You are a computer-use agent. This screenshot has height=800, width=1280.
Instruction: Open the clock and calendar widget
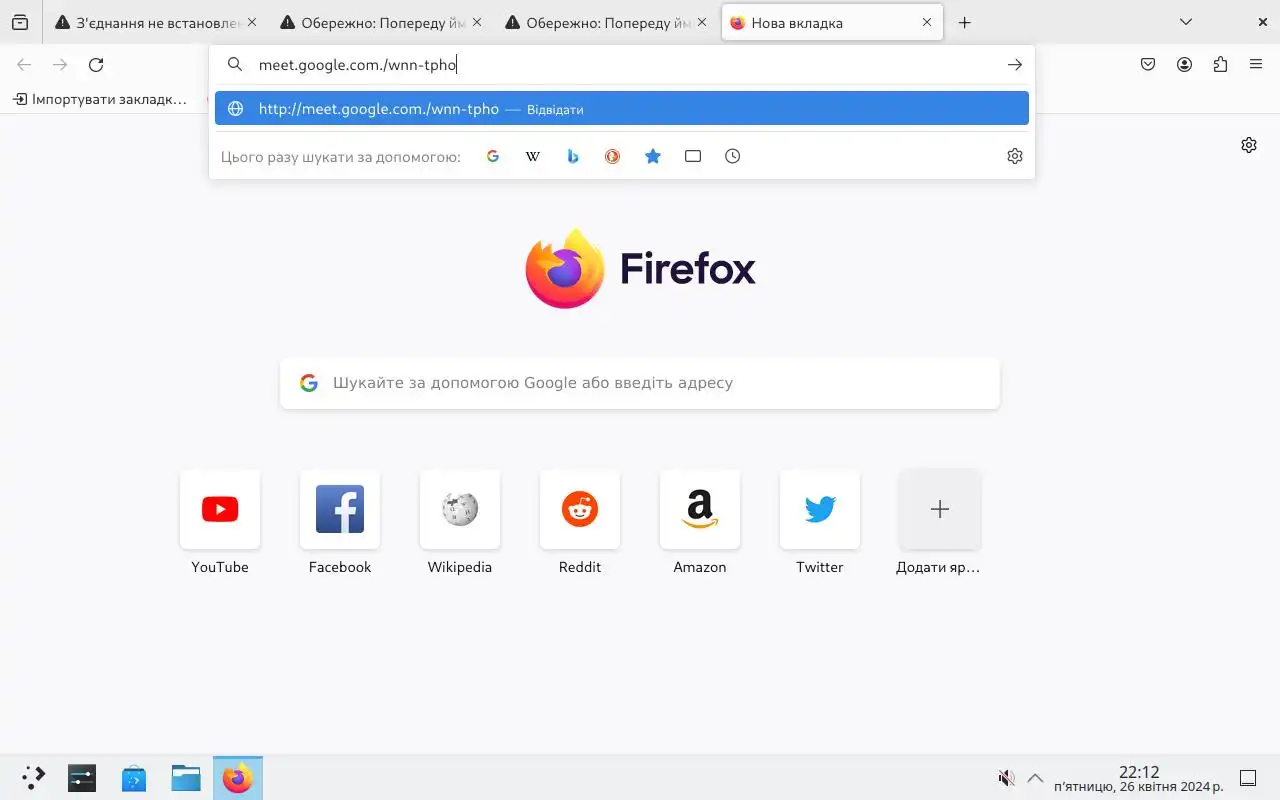pos(1138,778)
